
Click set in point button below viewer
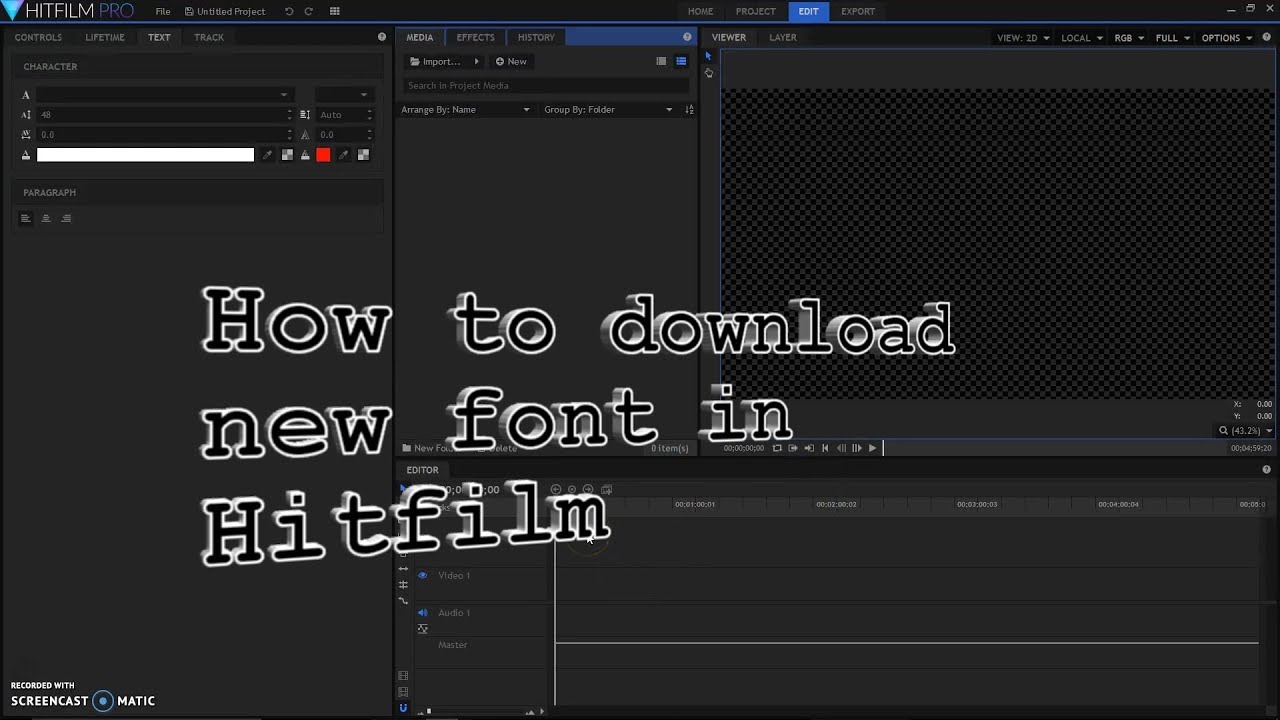[x=793, y=448]
